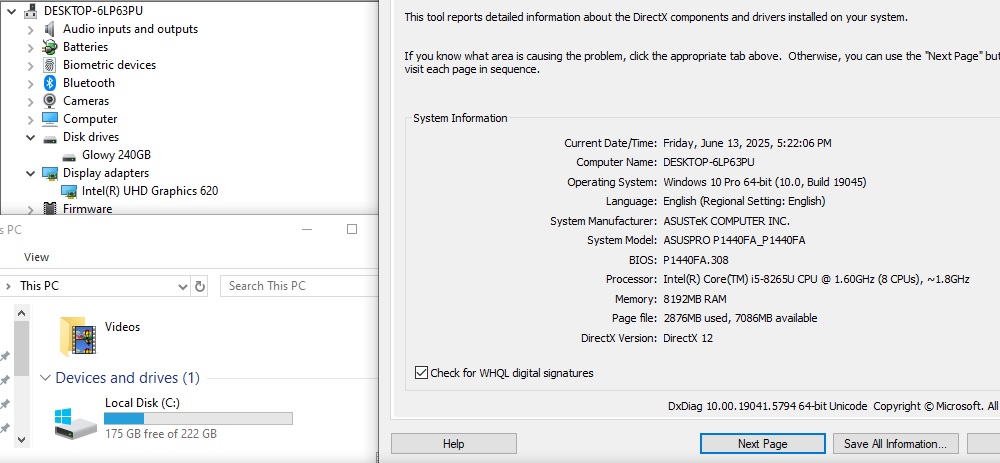The image size is (1000, 463).
Task: Open the address bar history dropdown
Action: [x=182, y=287]
